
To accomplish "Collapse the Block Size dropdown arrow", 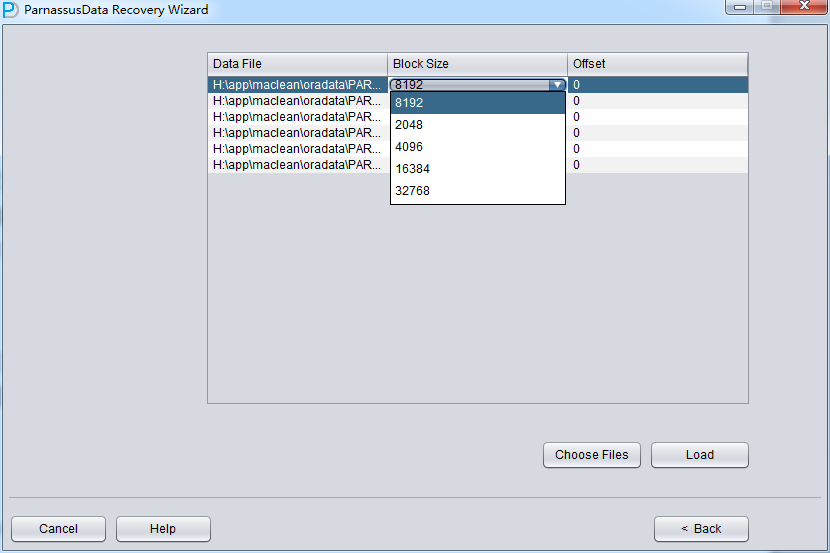I will 557,85.
